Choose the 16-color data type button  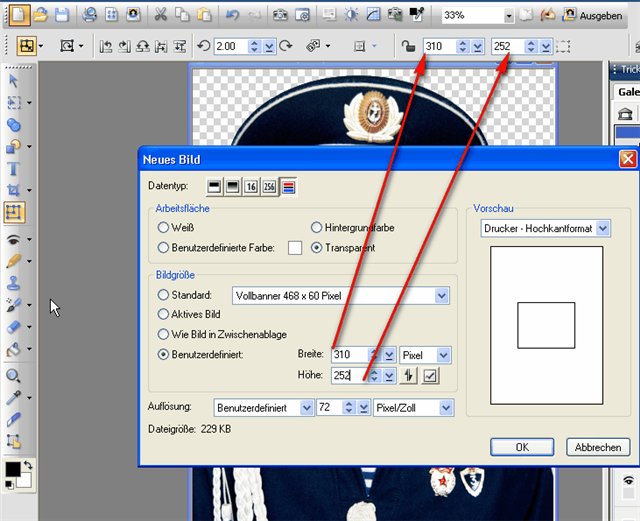(251, 187)
